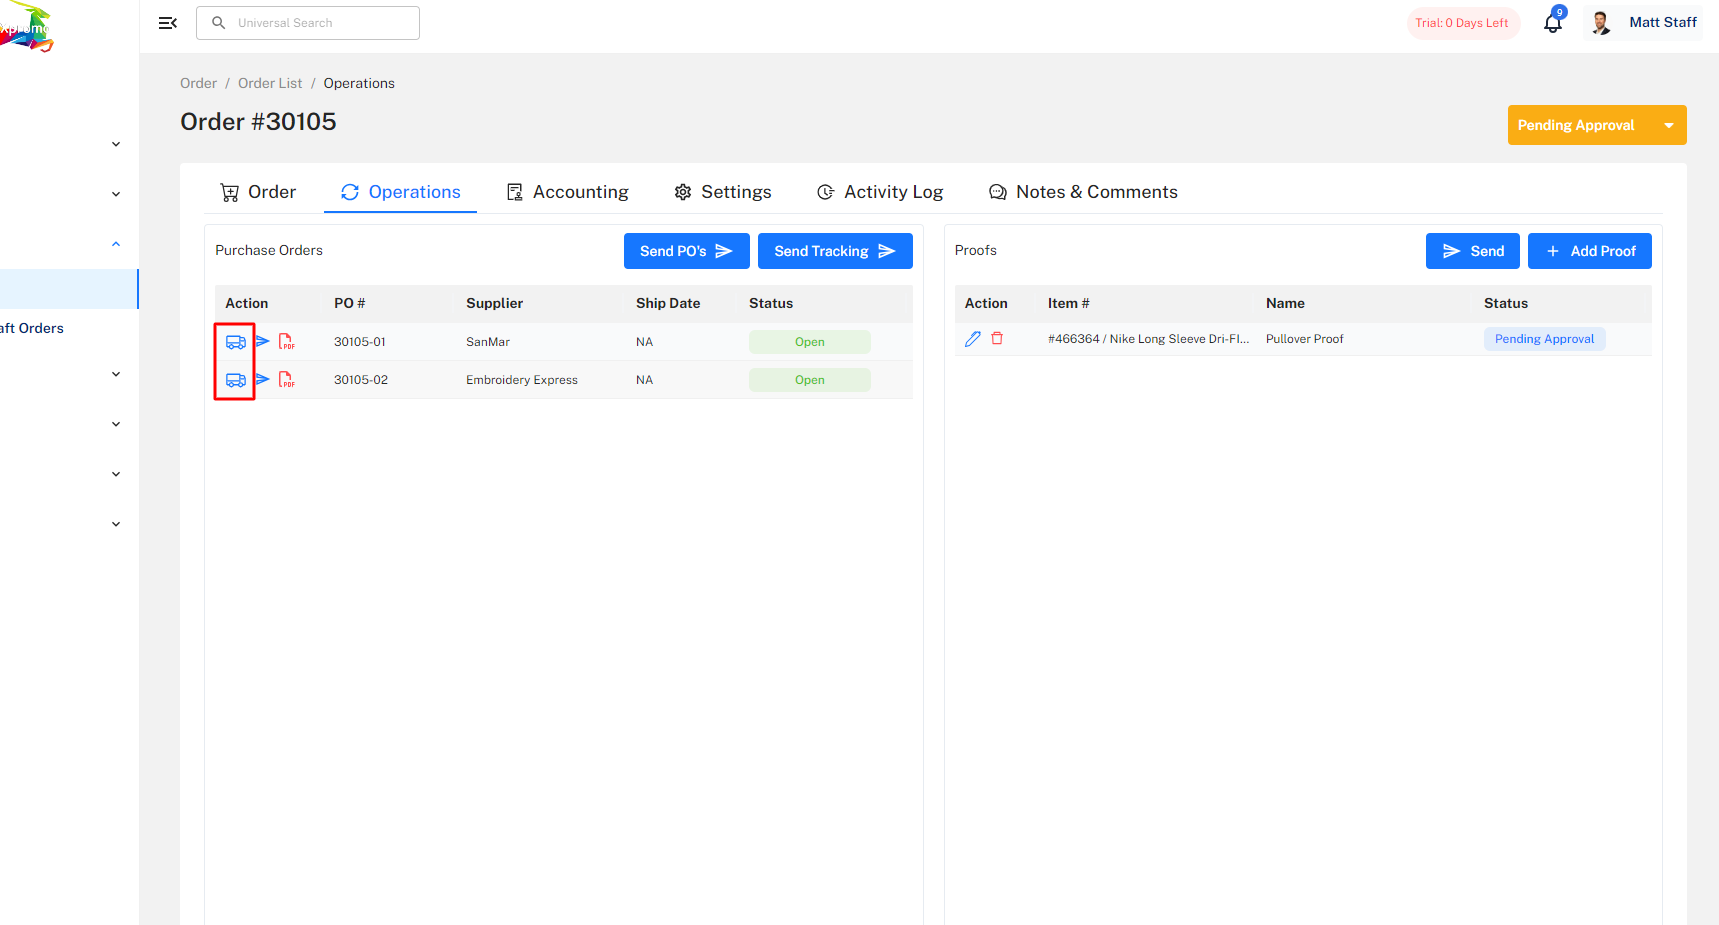Click the Operations breadcrumb text
Screen dimensions: 1719x925
(x=359, y=83)
